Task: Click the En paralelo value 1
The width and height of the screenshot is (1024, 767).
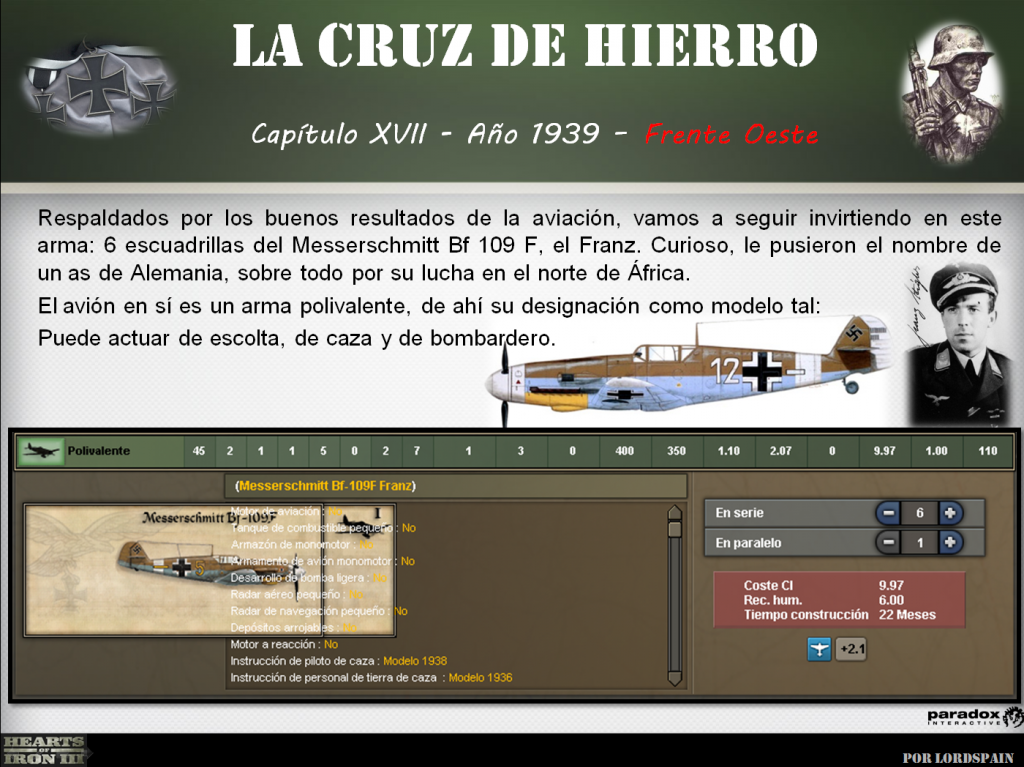Action: [920, 542]
